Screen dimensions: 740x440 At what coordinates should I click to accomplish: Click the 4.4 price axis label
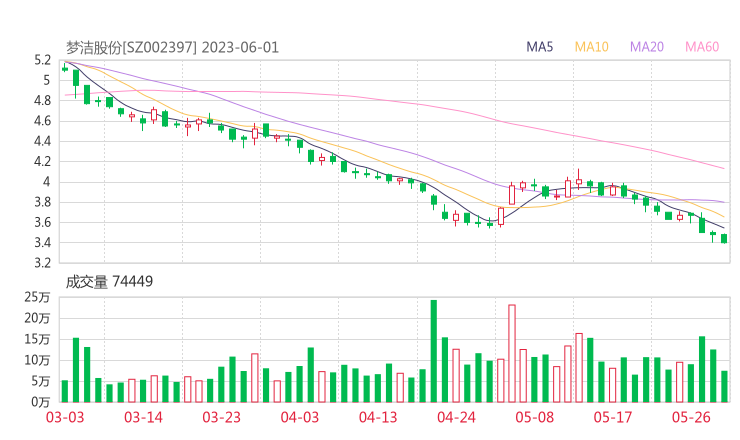[42, 141]
